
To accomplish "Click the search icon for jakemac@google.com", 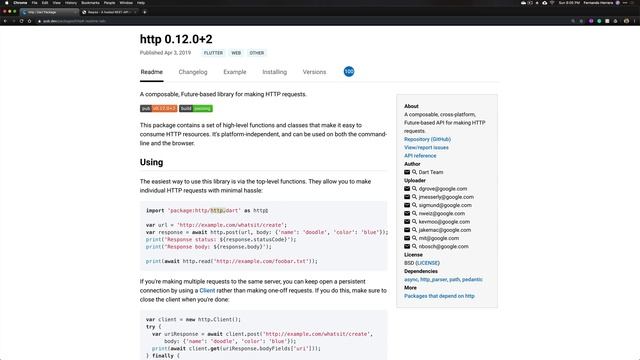I will click(414, 230).
